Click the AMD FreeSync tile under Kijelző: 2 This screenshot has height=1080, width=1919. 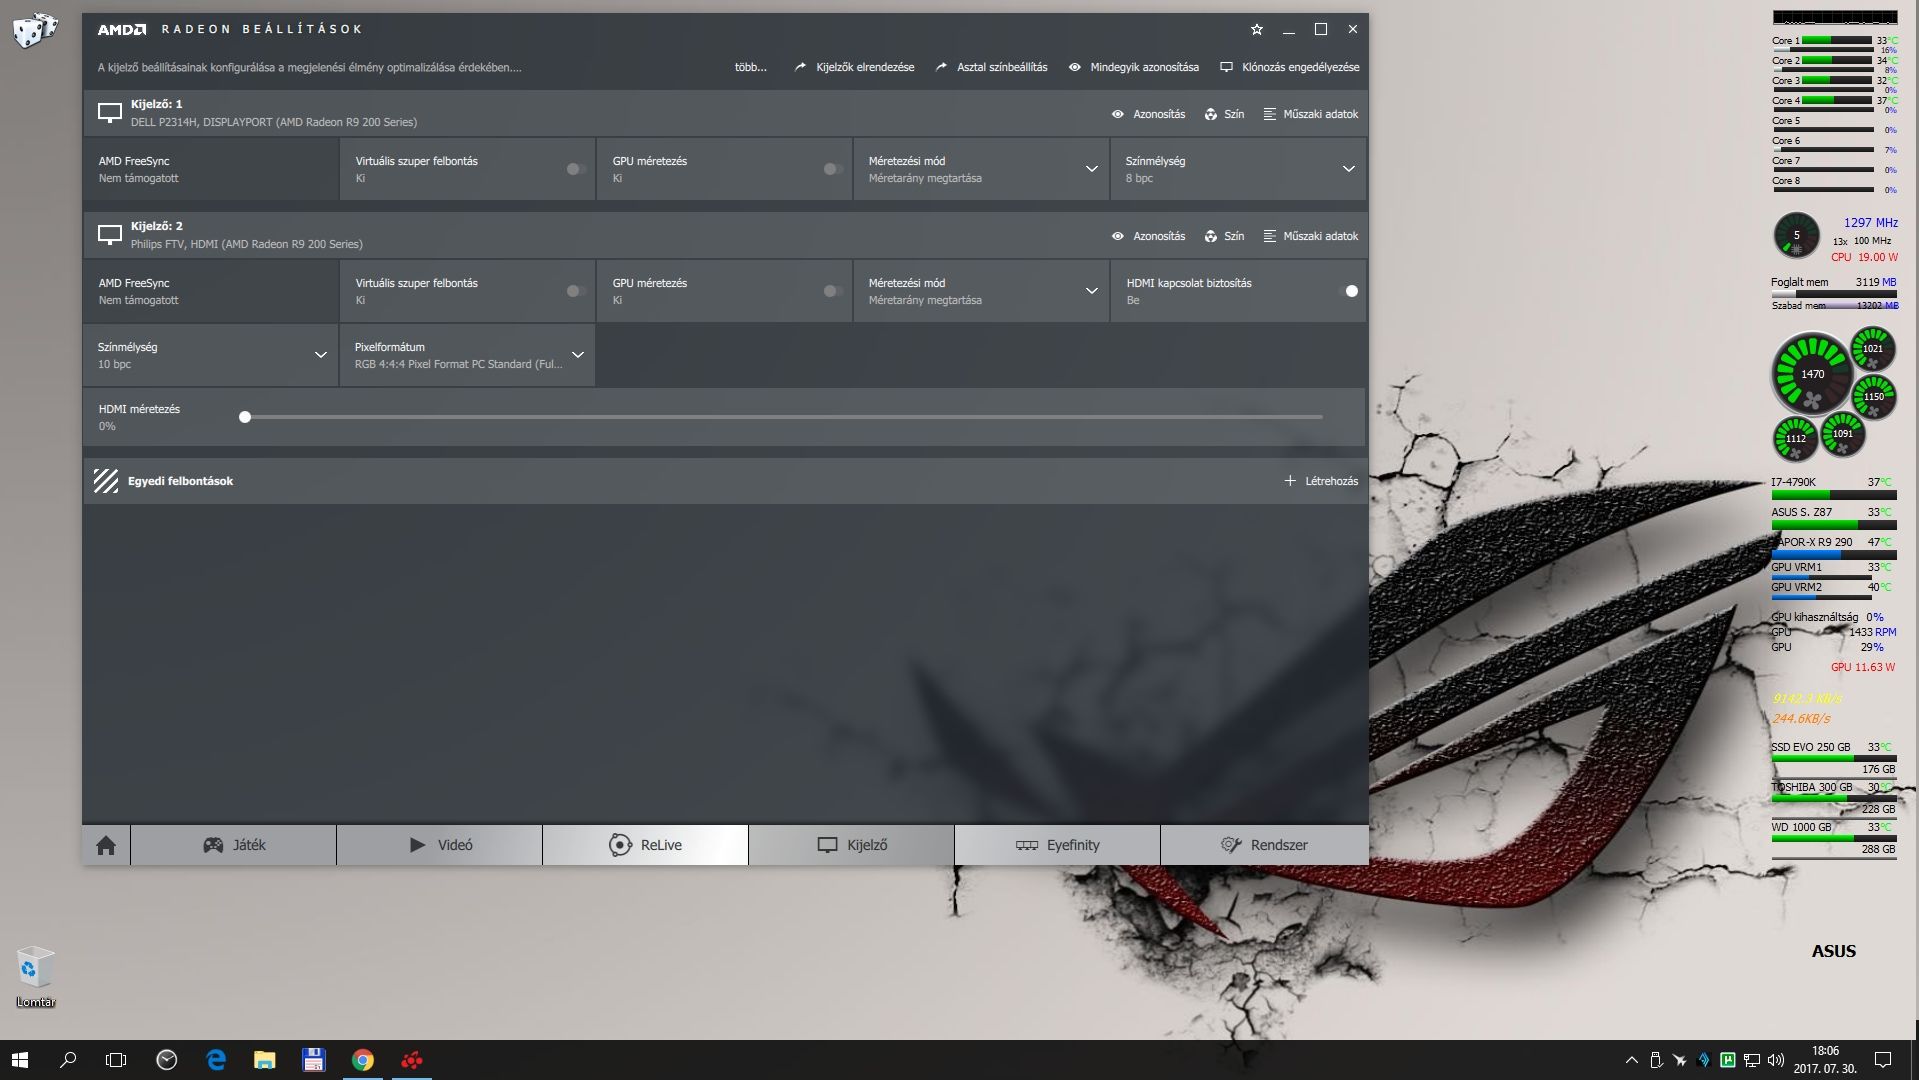[x=210, y=291]
